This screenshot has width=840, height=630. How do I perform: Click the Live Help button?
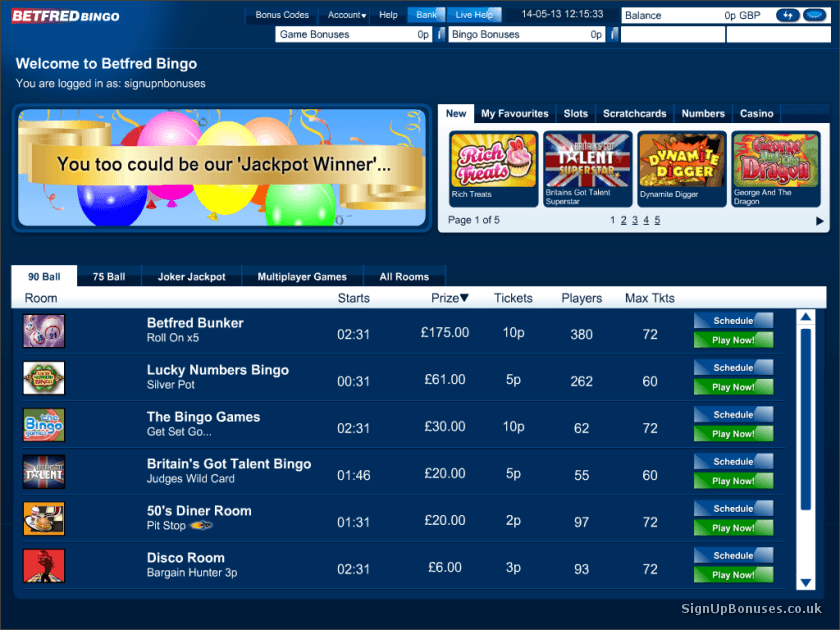pyautogui.click(x=474, y=15)
